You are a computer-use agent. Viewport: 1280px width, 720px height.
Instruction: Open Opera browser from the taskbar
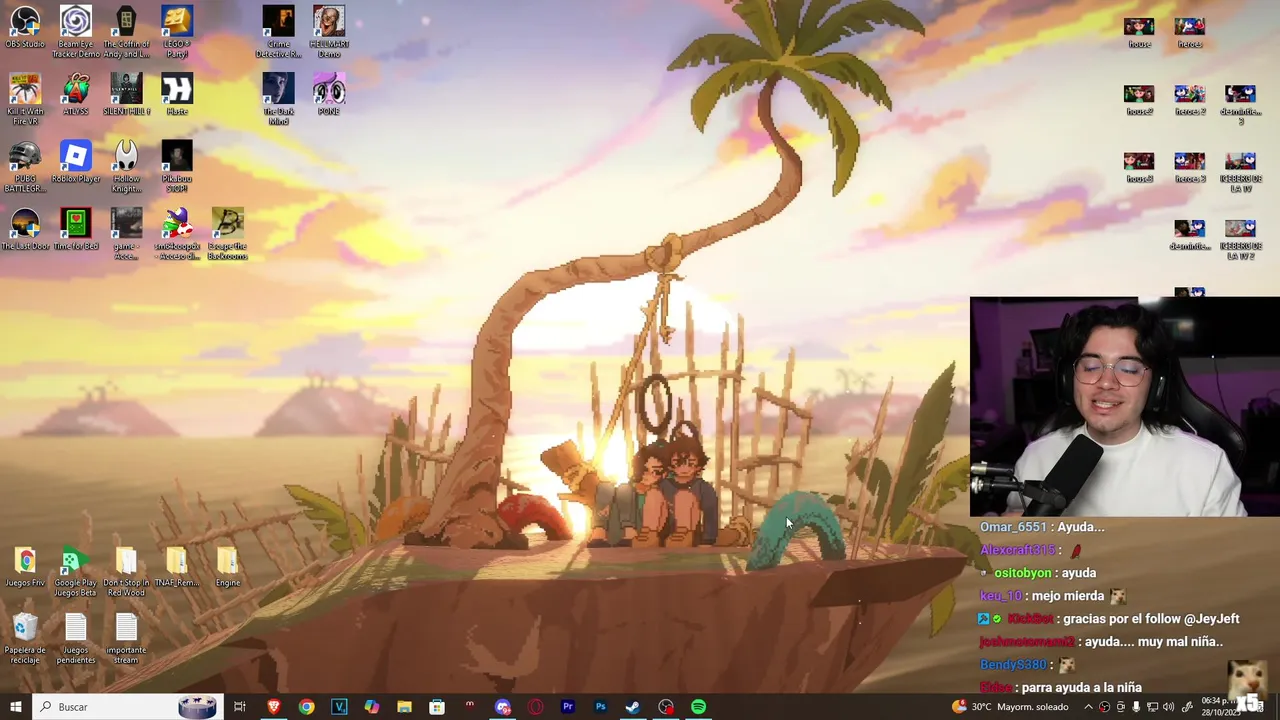535,707
